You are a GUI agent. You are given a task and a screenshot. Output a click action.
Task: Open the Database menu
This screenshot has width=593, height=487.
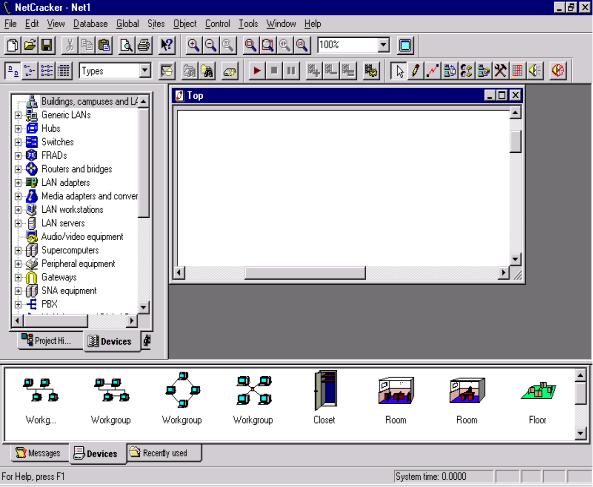point(90,24)
